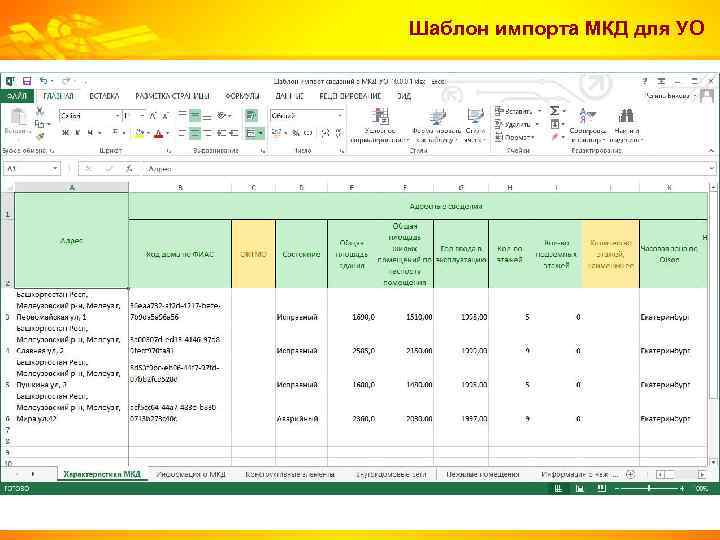Viewport: 720px width, 540px height.
Task: Open the fill color yellow swatch
Action: 140,133
